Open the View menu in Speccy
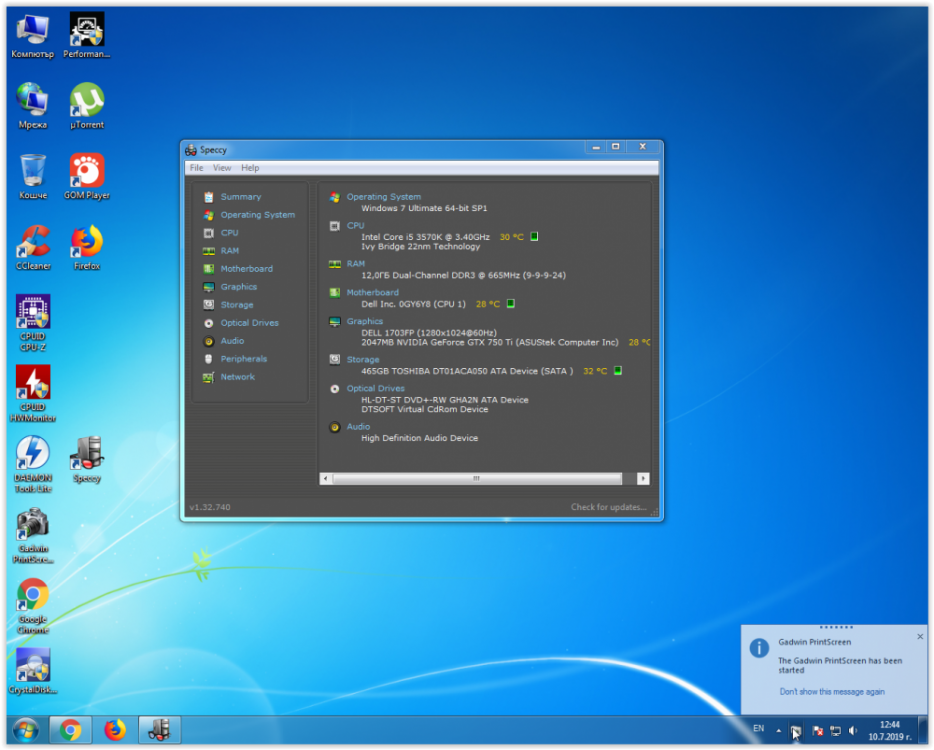Image resolution: width=934 pixels, height=750 pixels. pyautogui.click(x=222, y=168)
